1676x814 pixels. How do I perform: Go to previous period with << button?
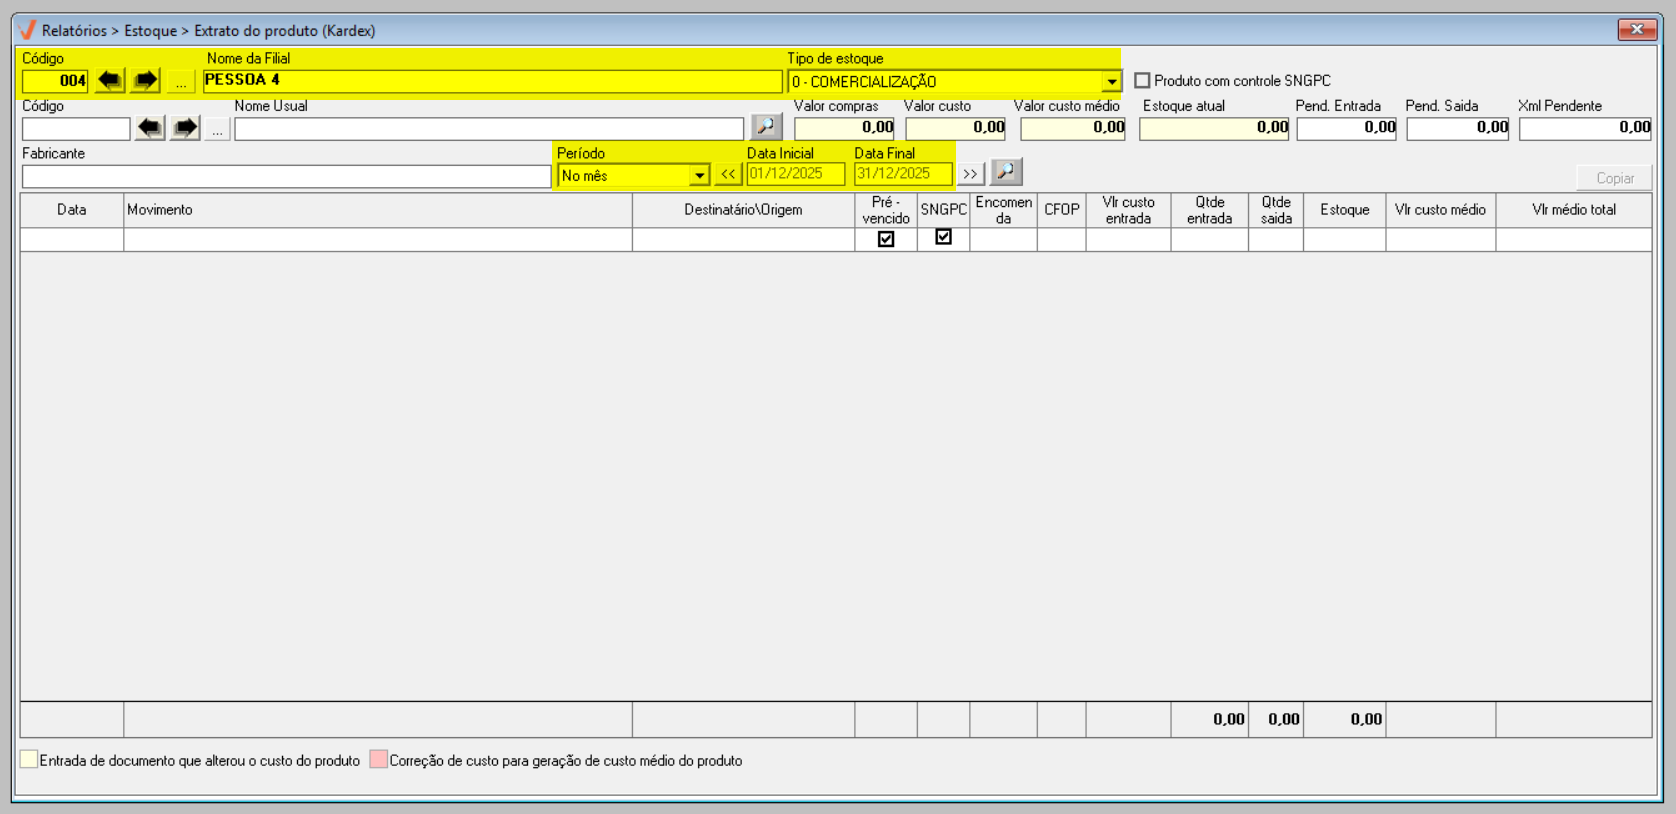pyautogui.click(x=728, y=174)
